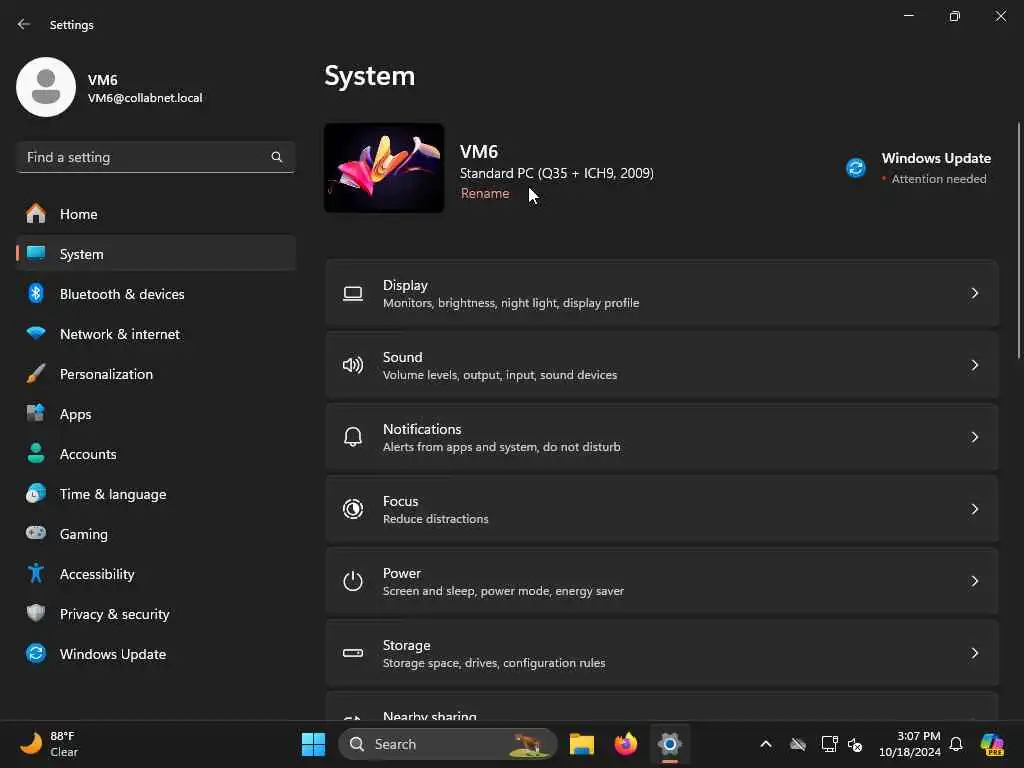
Task: Click the Accounts person icon in sidebar
Action: 36,453
